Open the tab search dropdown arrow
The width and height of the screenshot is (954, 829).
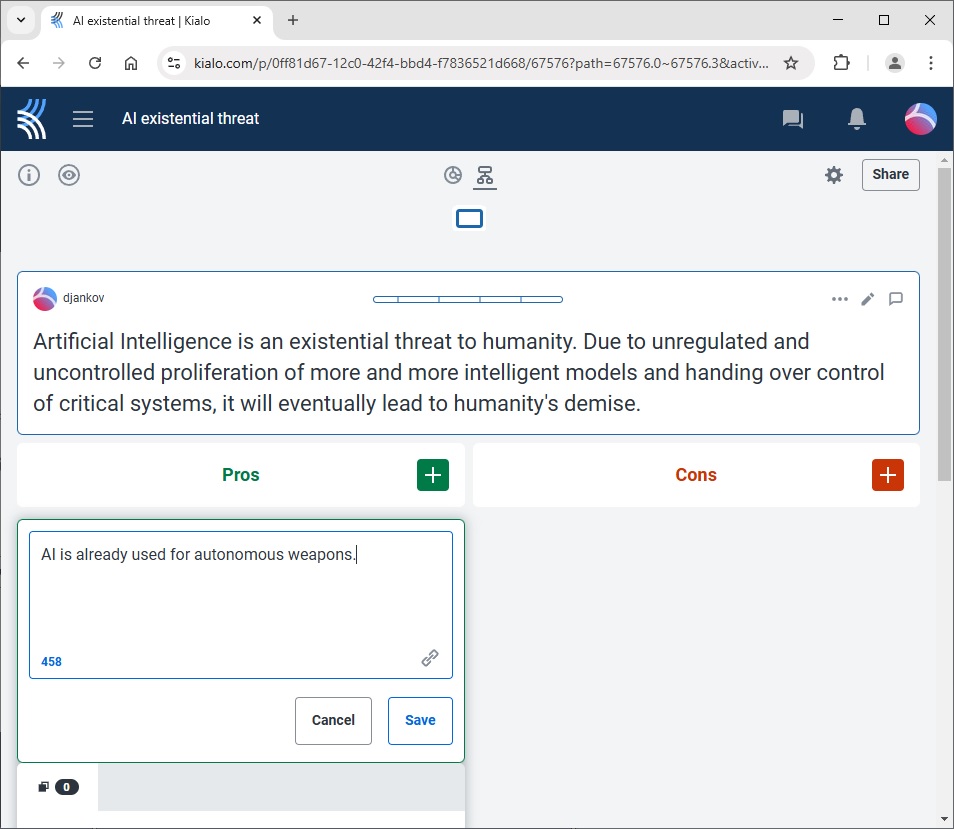point(21,20)
